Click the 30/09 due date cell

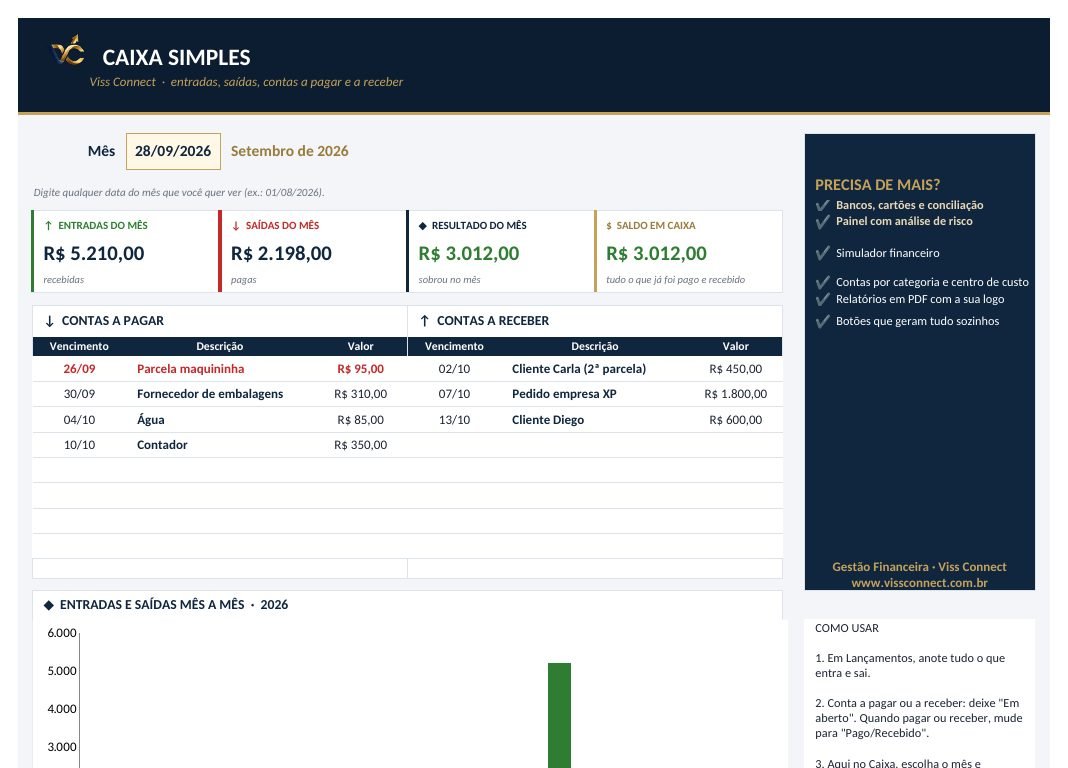click(x=79, y=394)
